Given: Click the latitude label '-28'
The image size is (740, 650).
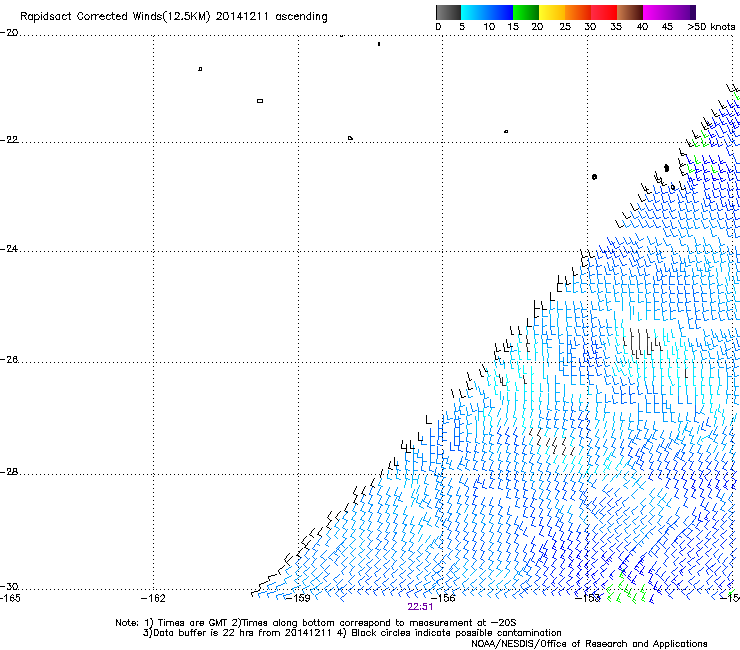Looking at the screenshot, I should click(x=9, y=472).
